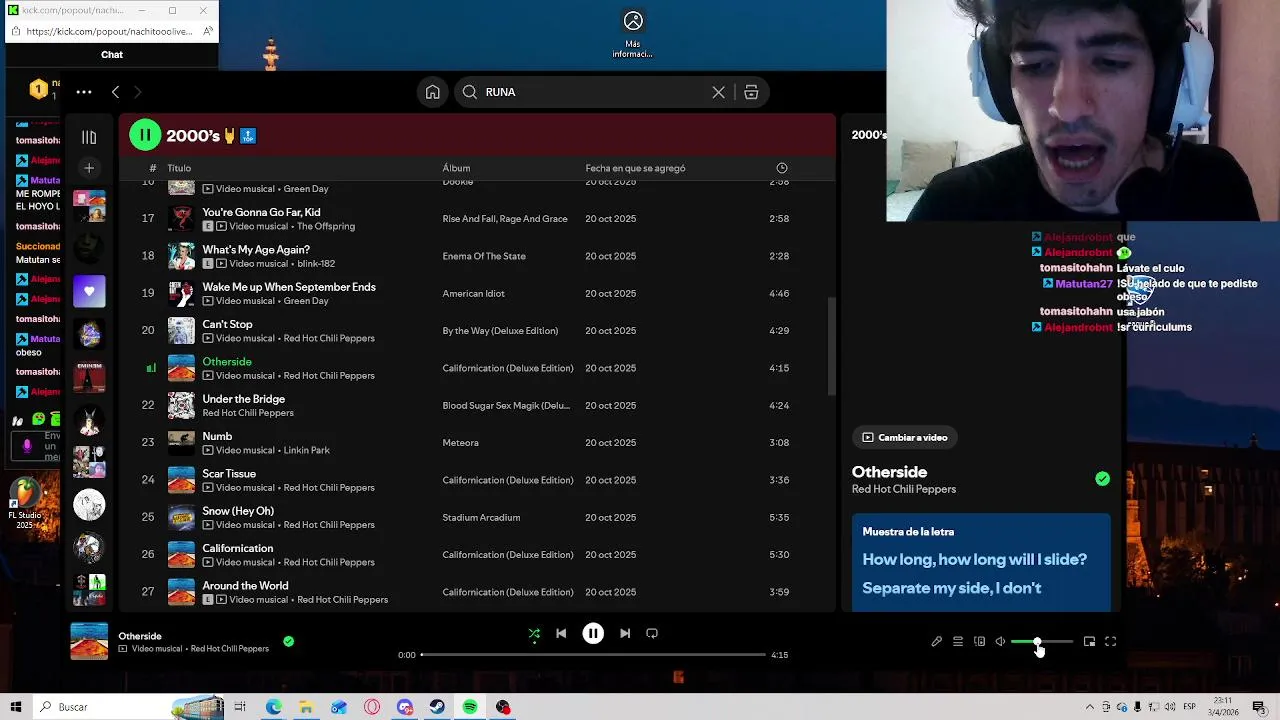Mute with the speaker icon
The height and width of the screenshot is (720, 1280).
1000,642
